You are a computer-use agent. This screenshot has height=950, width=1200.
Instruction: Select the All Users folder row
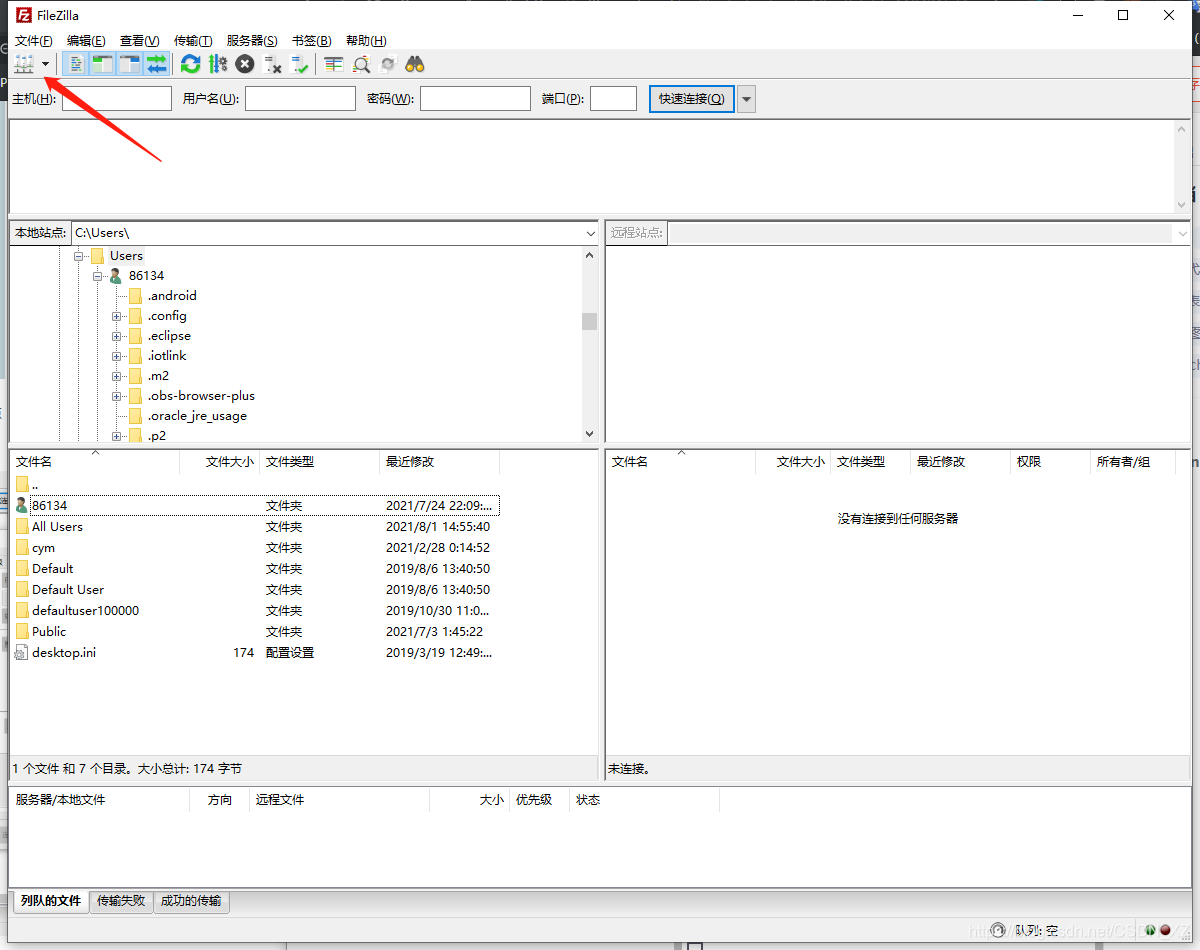[254, 527]
